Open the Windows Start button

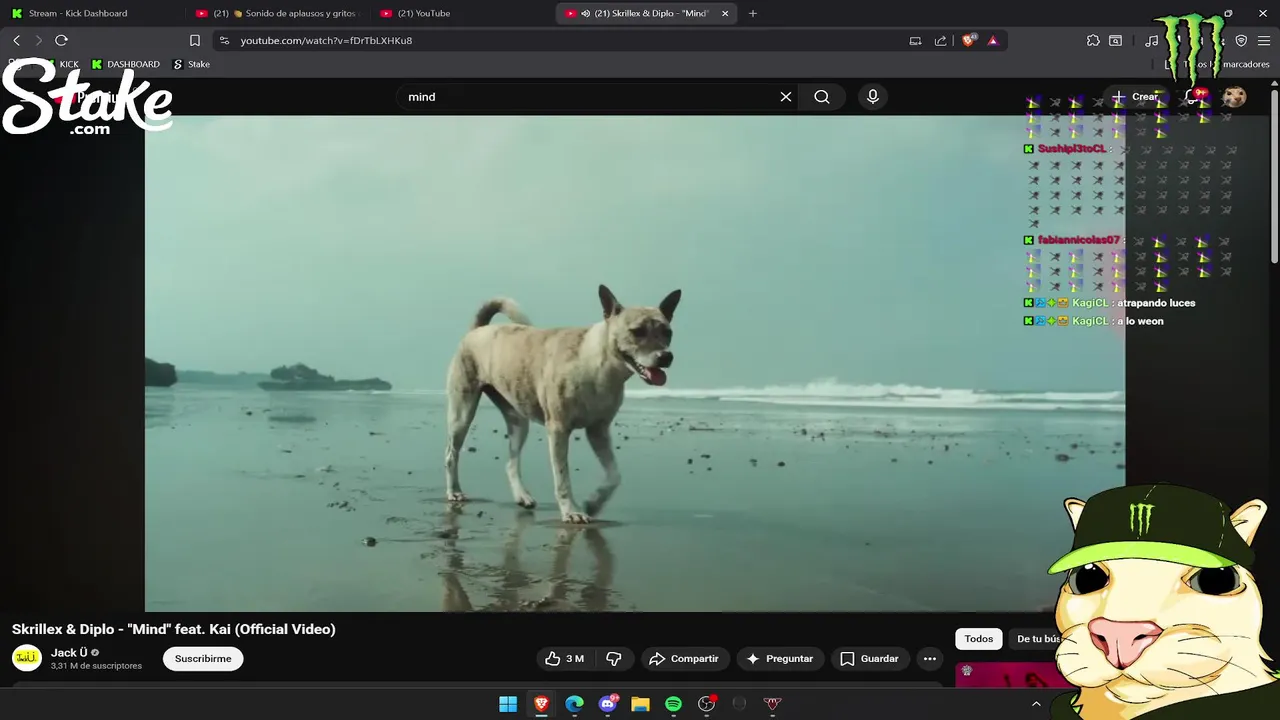[x=508, y=704]
